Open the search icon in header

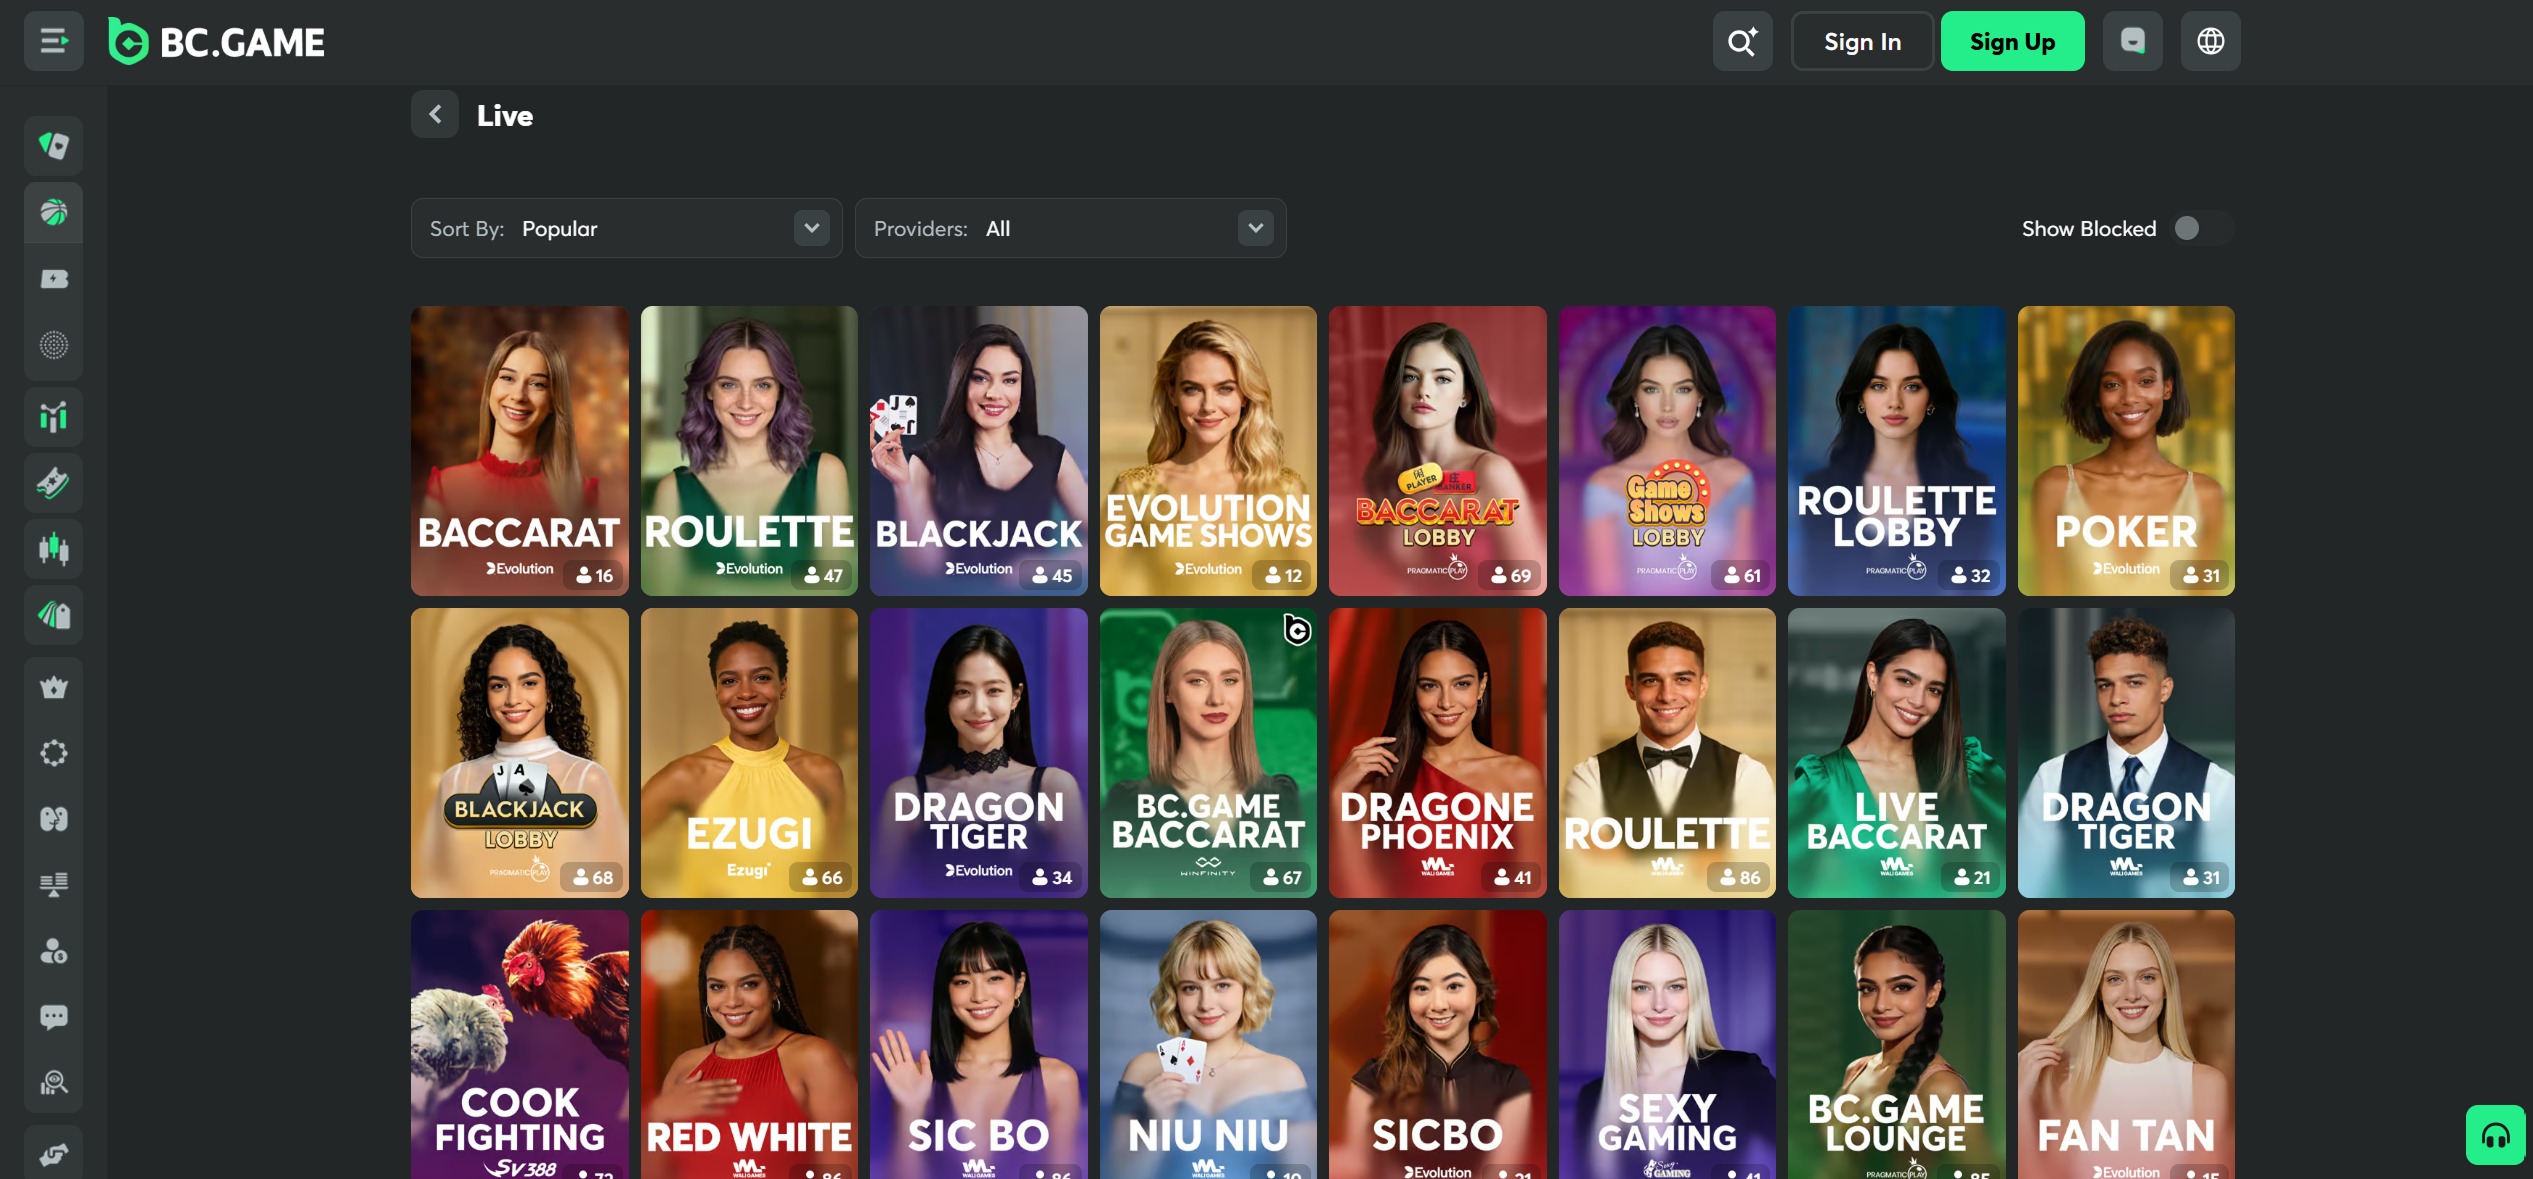click(x=1742, y=41)
